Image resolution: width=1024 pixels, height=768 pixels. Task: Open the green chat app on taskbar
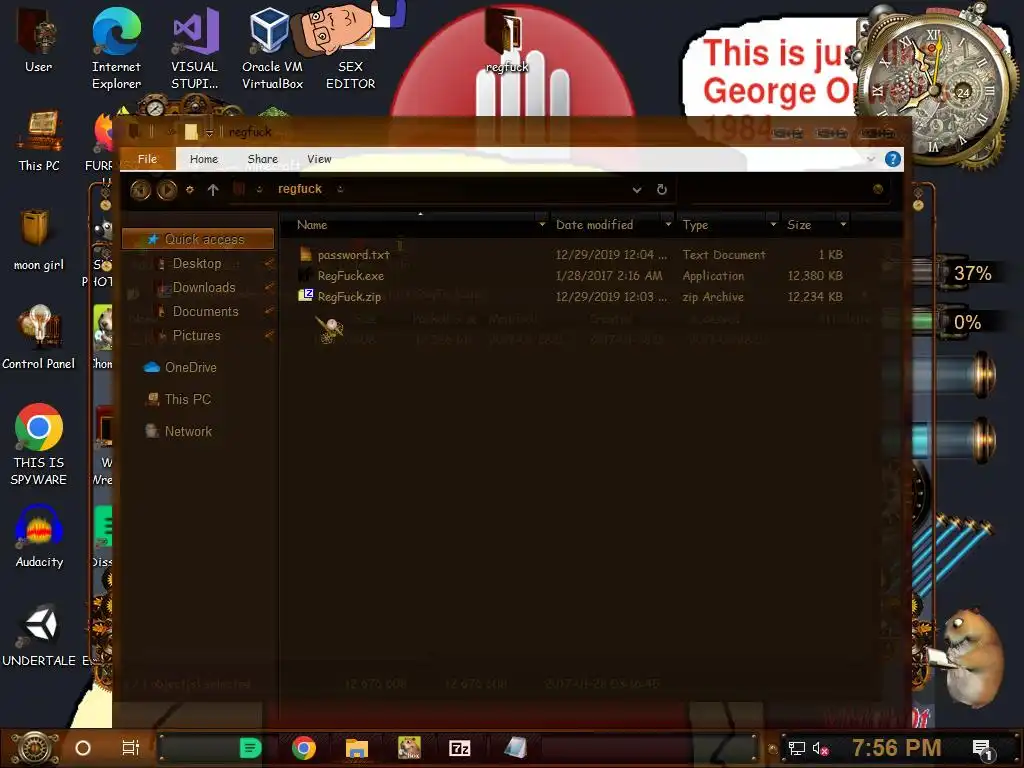[250, 748]
